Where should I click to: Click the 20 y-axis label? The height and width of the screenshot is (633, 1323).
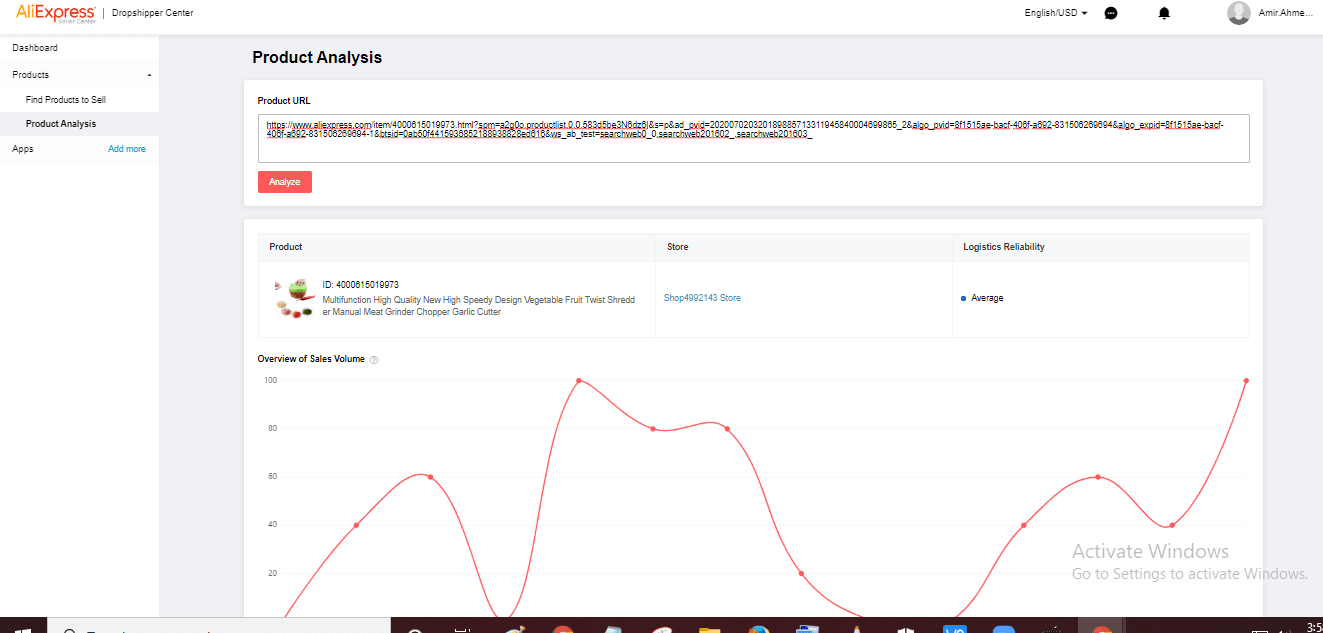click(270, 573)
